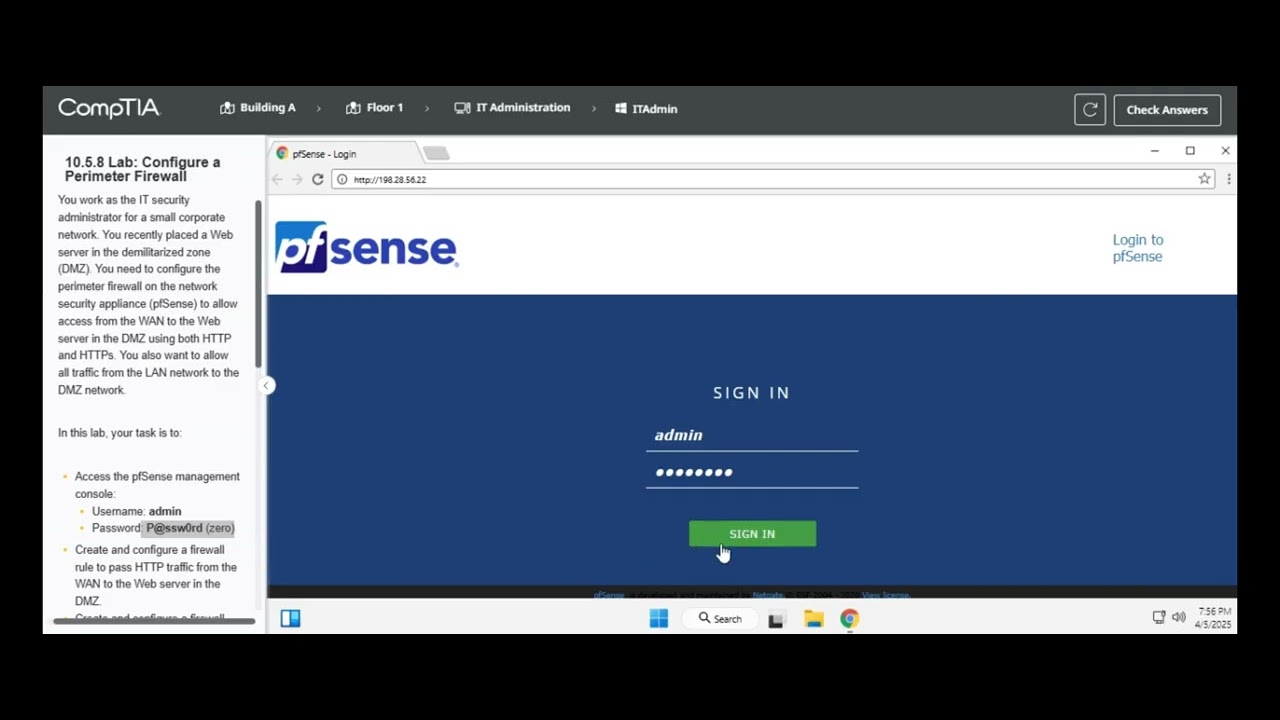Viewport: 1280px width, 720px height.
Task: Click the volume icon in system tray
Action: (1179, 618)
